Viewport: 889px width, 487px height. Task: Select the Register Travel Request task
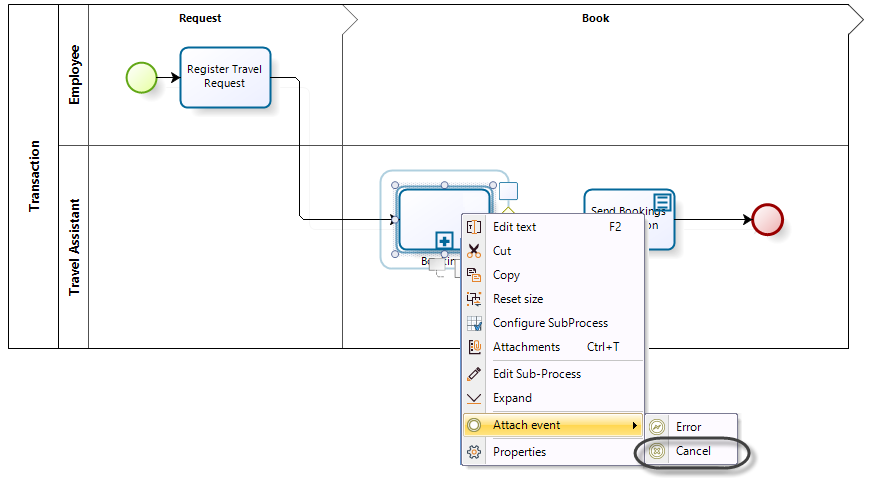225,77
